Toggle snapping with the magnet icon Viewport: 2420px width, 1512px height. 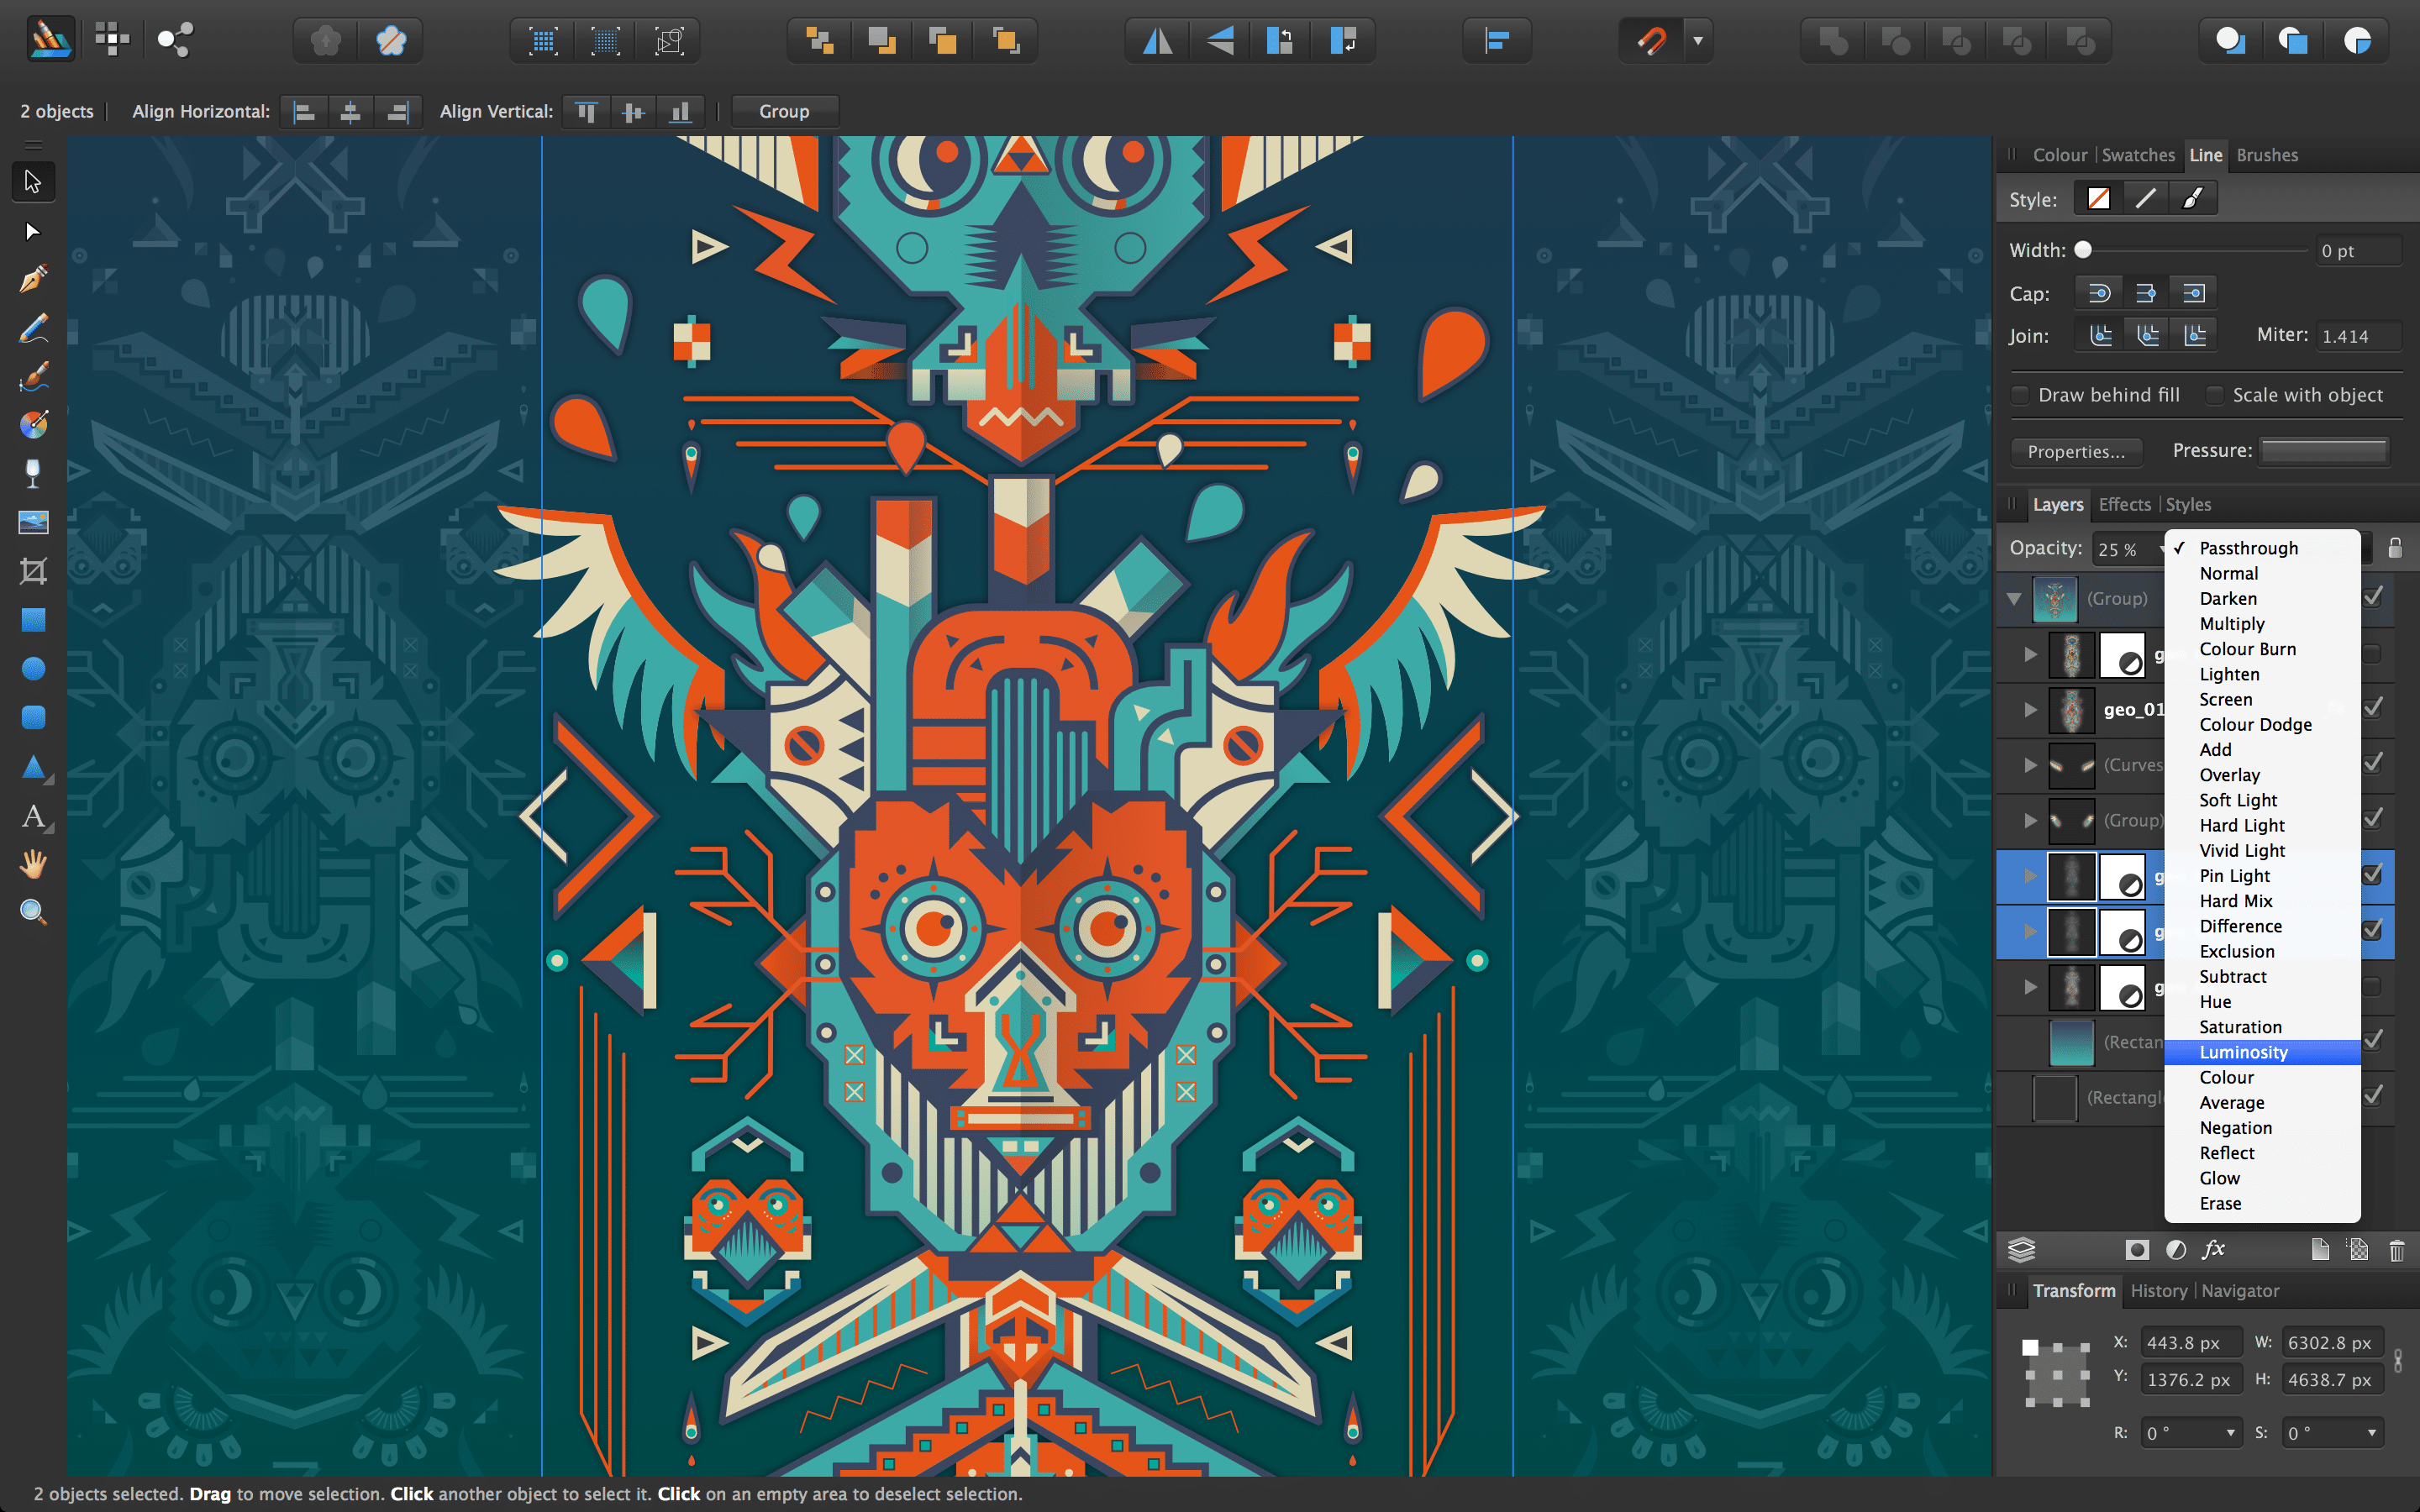(x=1651, y=40)
